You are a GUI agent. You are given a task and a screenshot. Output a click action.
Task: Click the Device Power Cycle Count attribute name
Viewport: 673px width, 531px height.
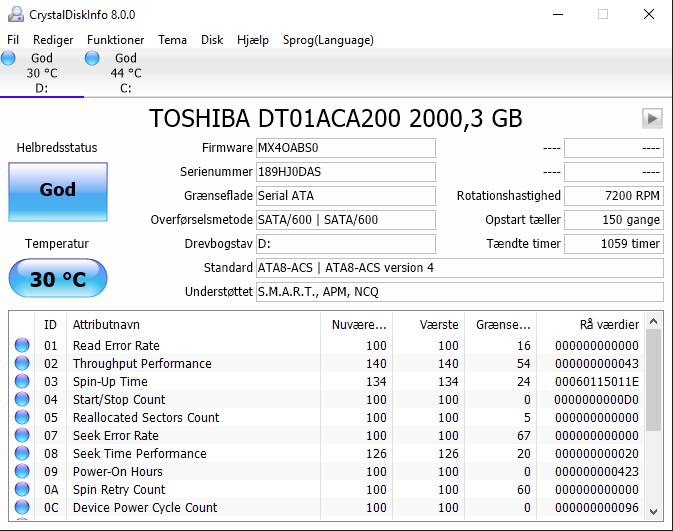pos(145,508)
